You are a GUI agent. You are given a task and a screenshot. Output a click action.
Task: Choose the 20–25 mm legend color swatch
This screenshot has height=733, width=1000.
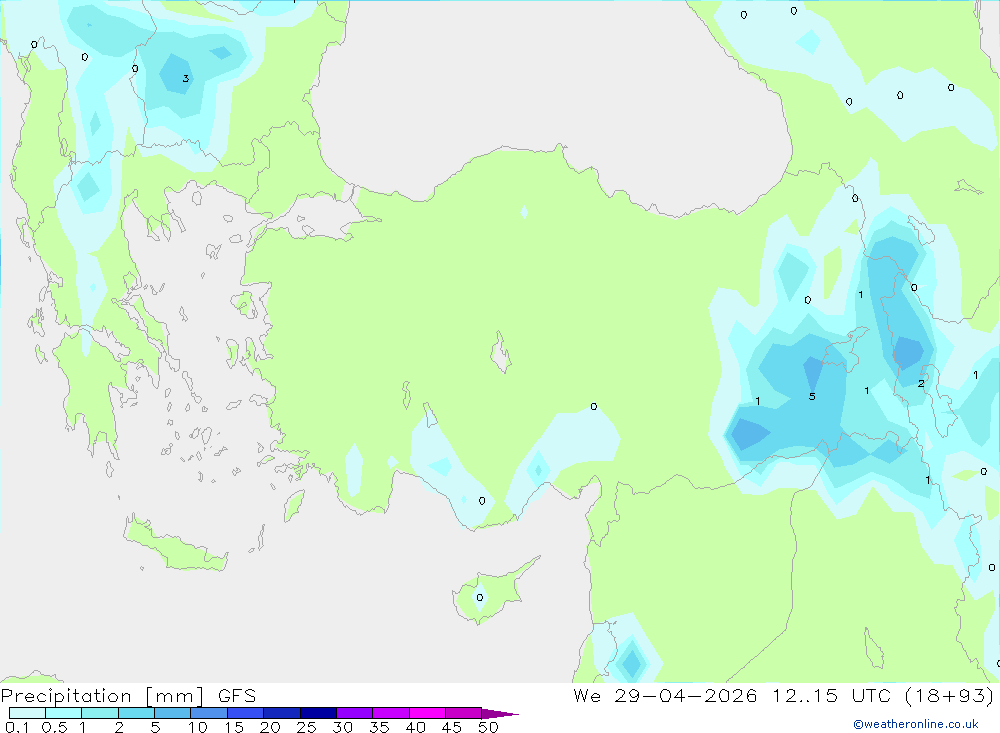tap(281, 713)
